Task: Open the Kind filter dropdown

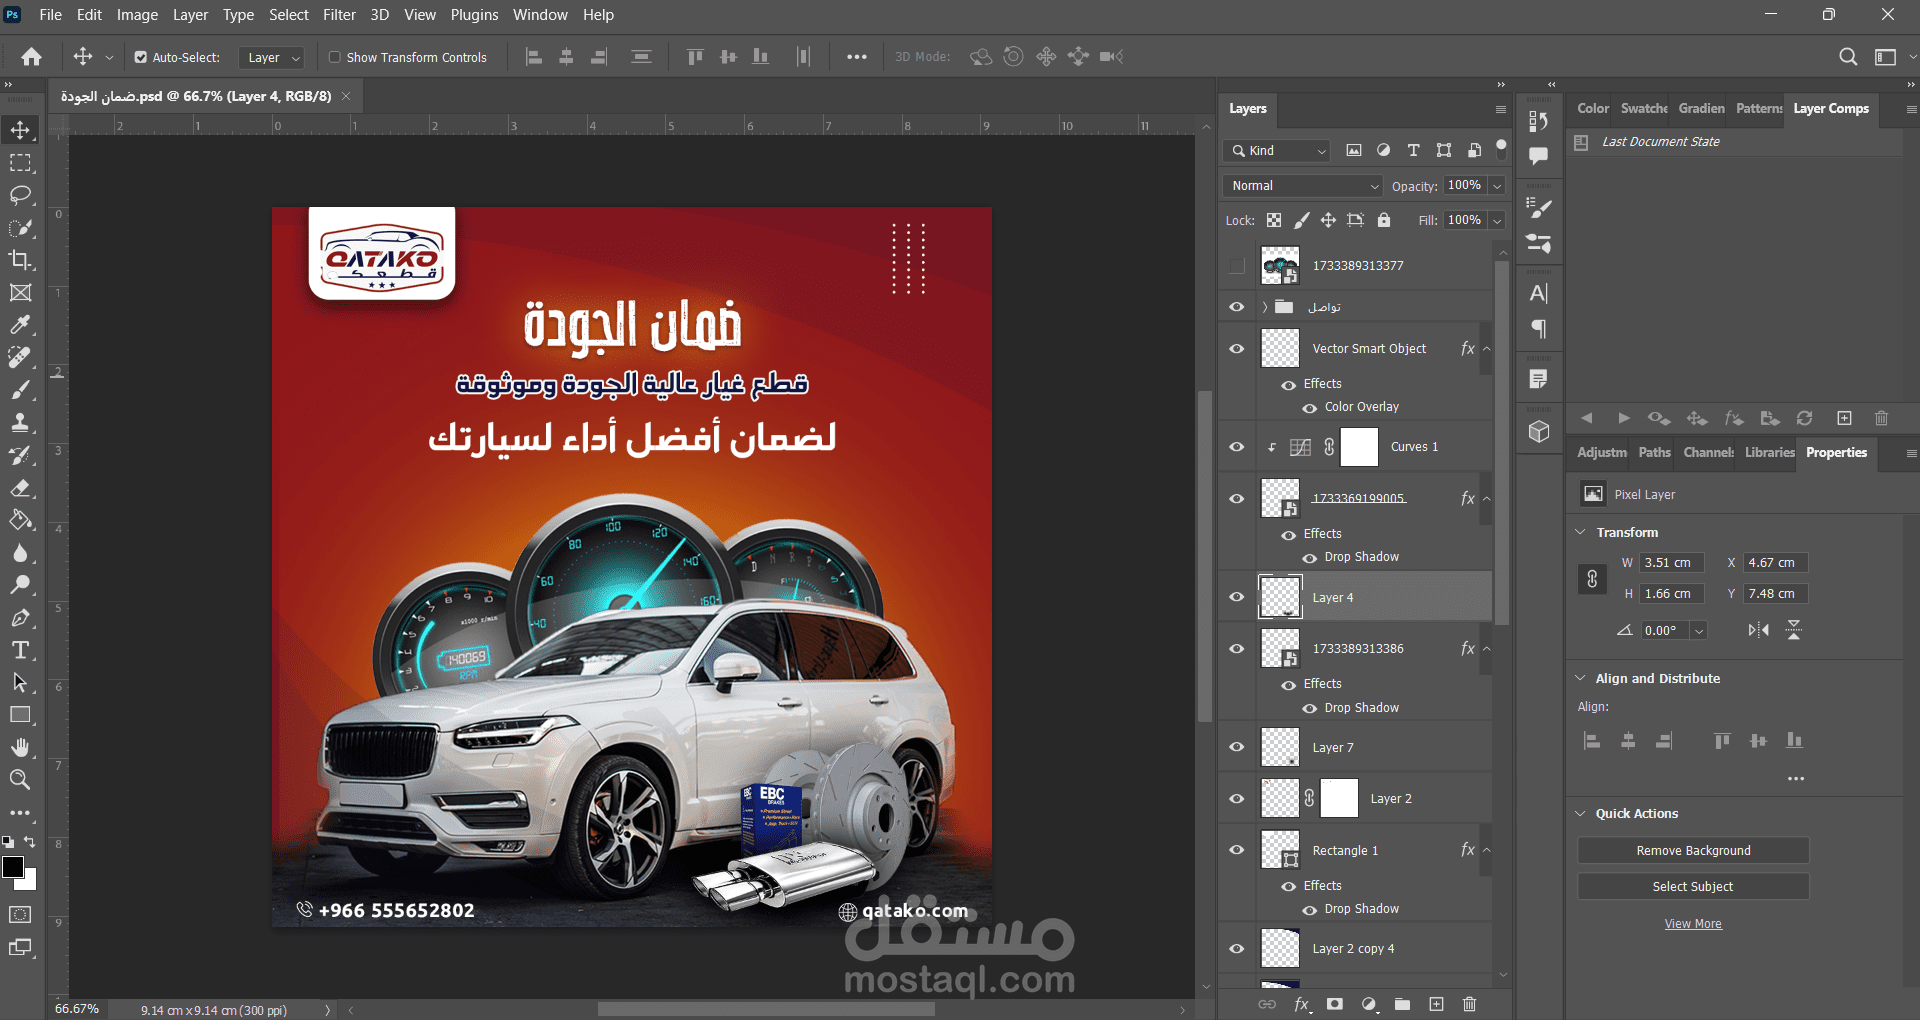Action: tap(1277, 150)
